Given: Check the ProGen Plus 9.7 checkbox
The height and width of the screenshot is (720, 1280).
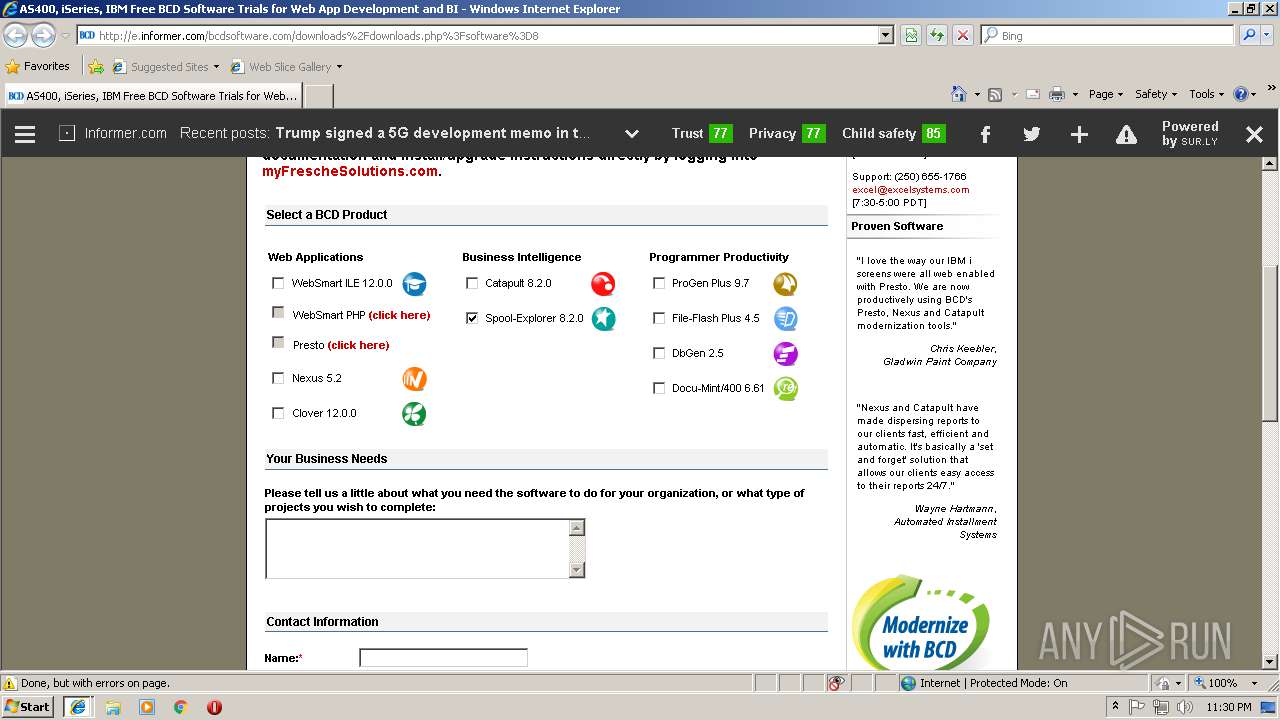Looking at the screenshot, I should click(659, 283).
